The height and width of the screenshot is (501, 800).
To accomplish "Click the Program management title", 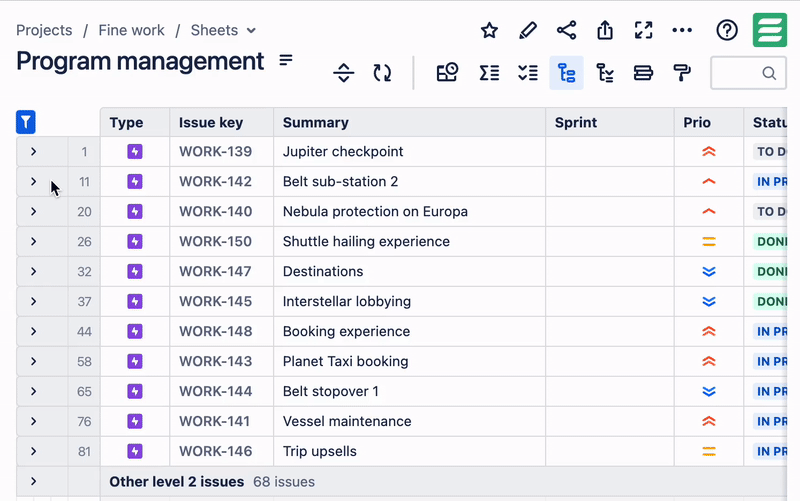I will pos(140,61).
